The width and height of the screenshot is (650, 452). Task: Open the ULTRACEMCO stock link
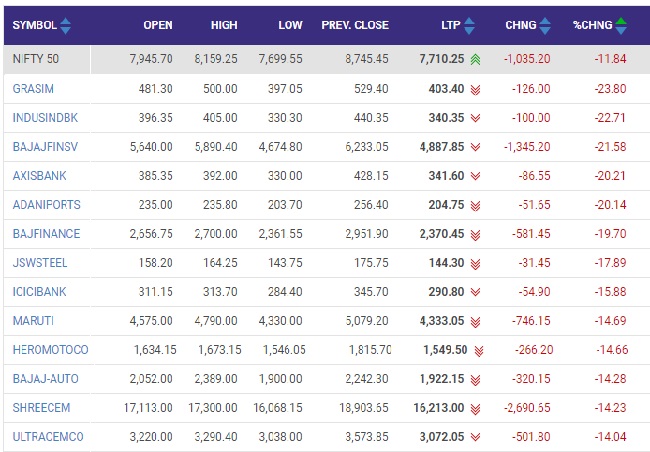[x=48, y=437]
